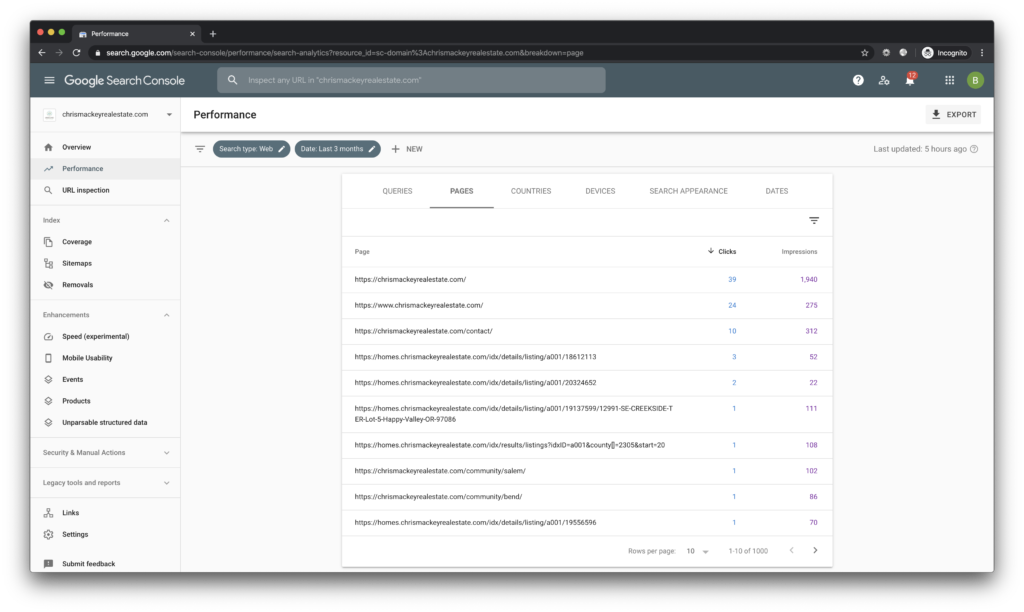
Task: Switch to the Countries tab
Action: tap(531, 191)
